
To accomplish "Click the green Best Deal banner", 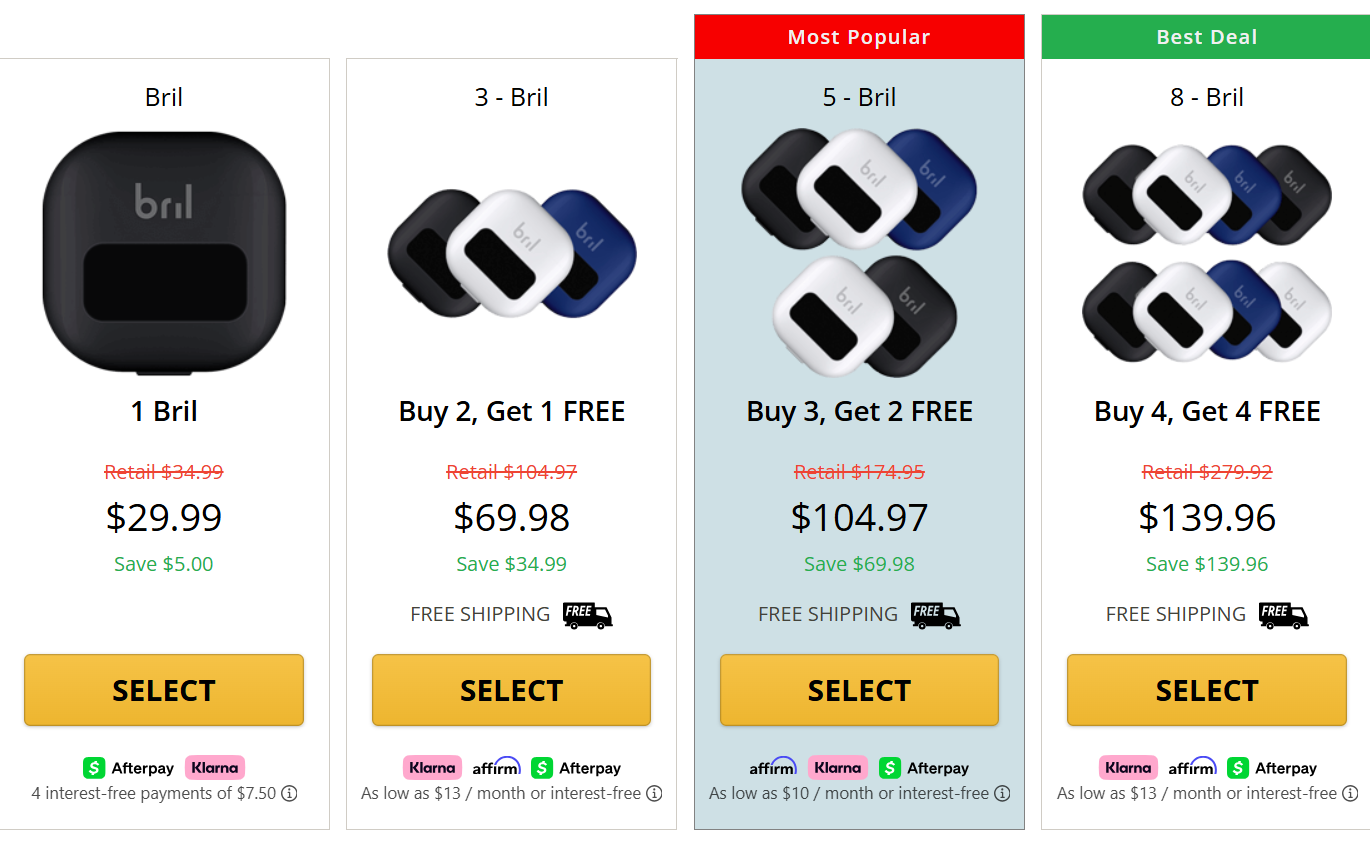I will pos(1206,37).
